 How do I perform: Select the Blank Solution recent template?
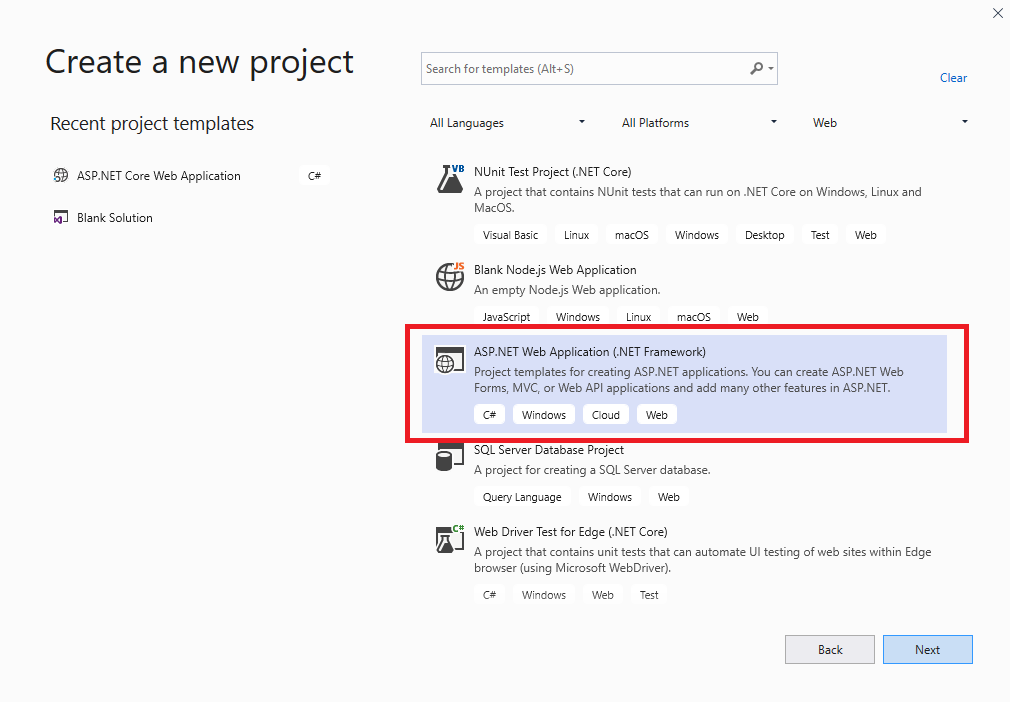(x=115, y=218)
